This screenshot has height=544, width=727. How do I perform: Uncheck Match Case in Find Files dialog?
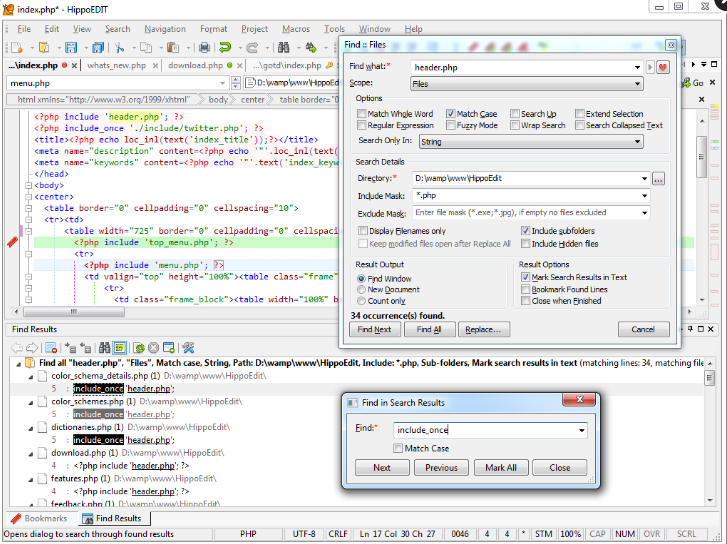pos(451,114)
